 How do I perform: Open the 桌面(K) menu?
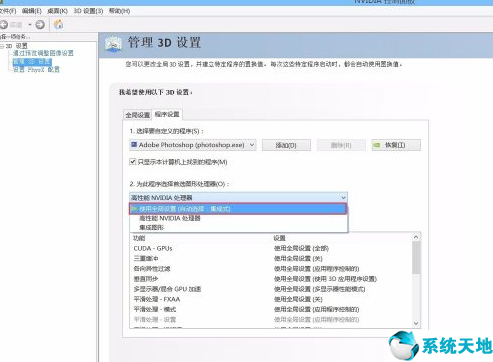57,11
